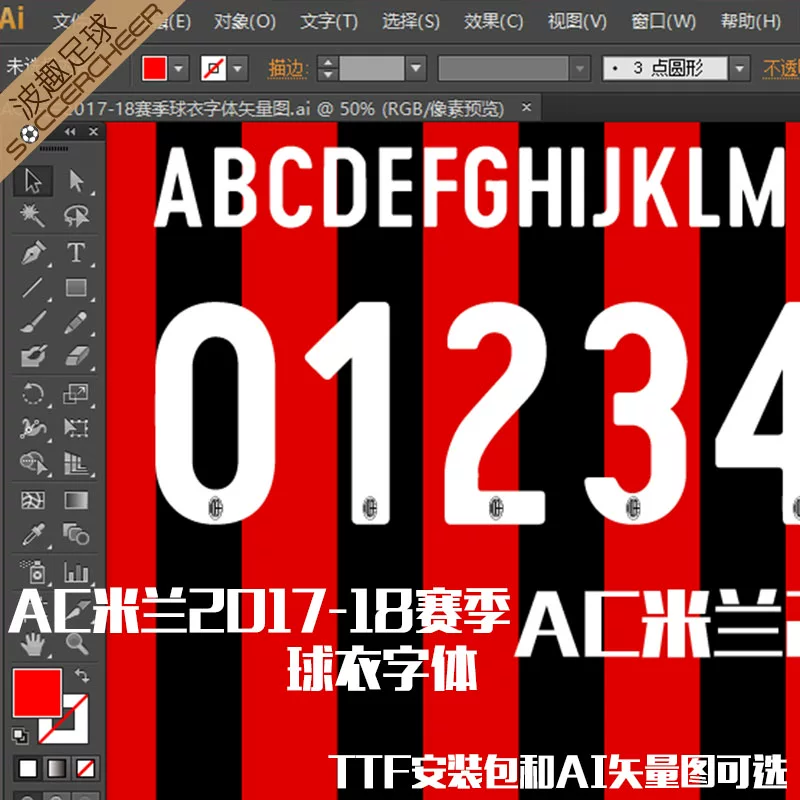The width and height of the screenshot is (800, 800).
Task: Activate the Type tool
Action: pyautogui.click(x=77, y=253)
